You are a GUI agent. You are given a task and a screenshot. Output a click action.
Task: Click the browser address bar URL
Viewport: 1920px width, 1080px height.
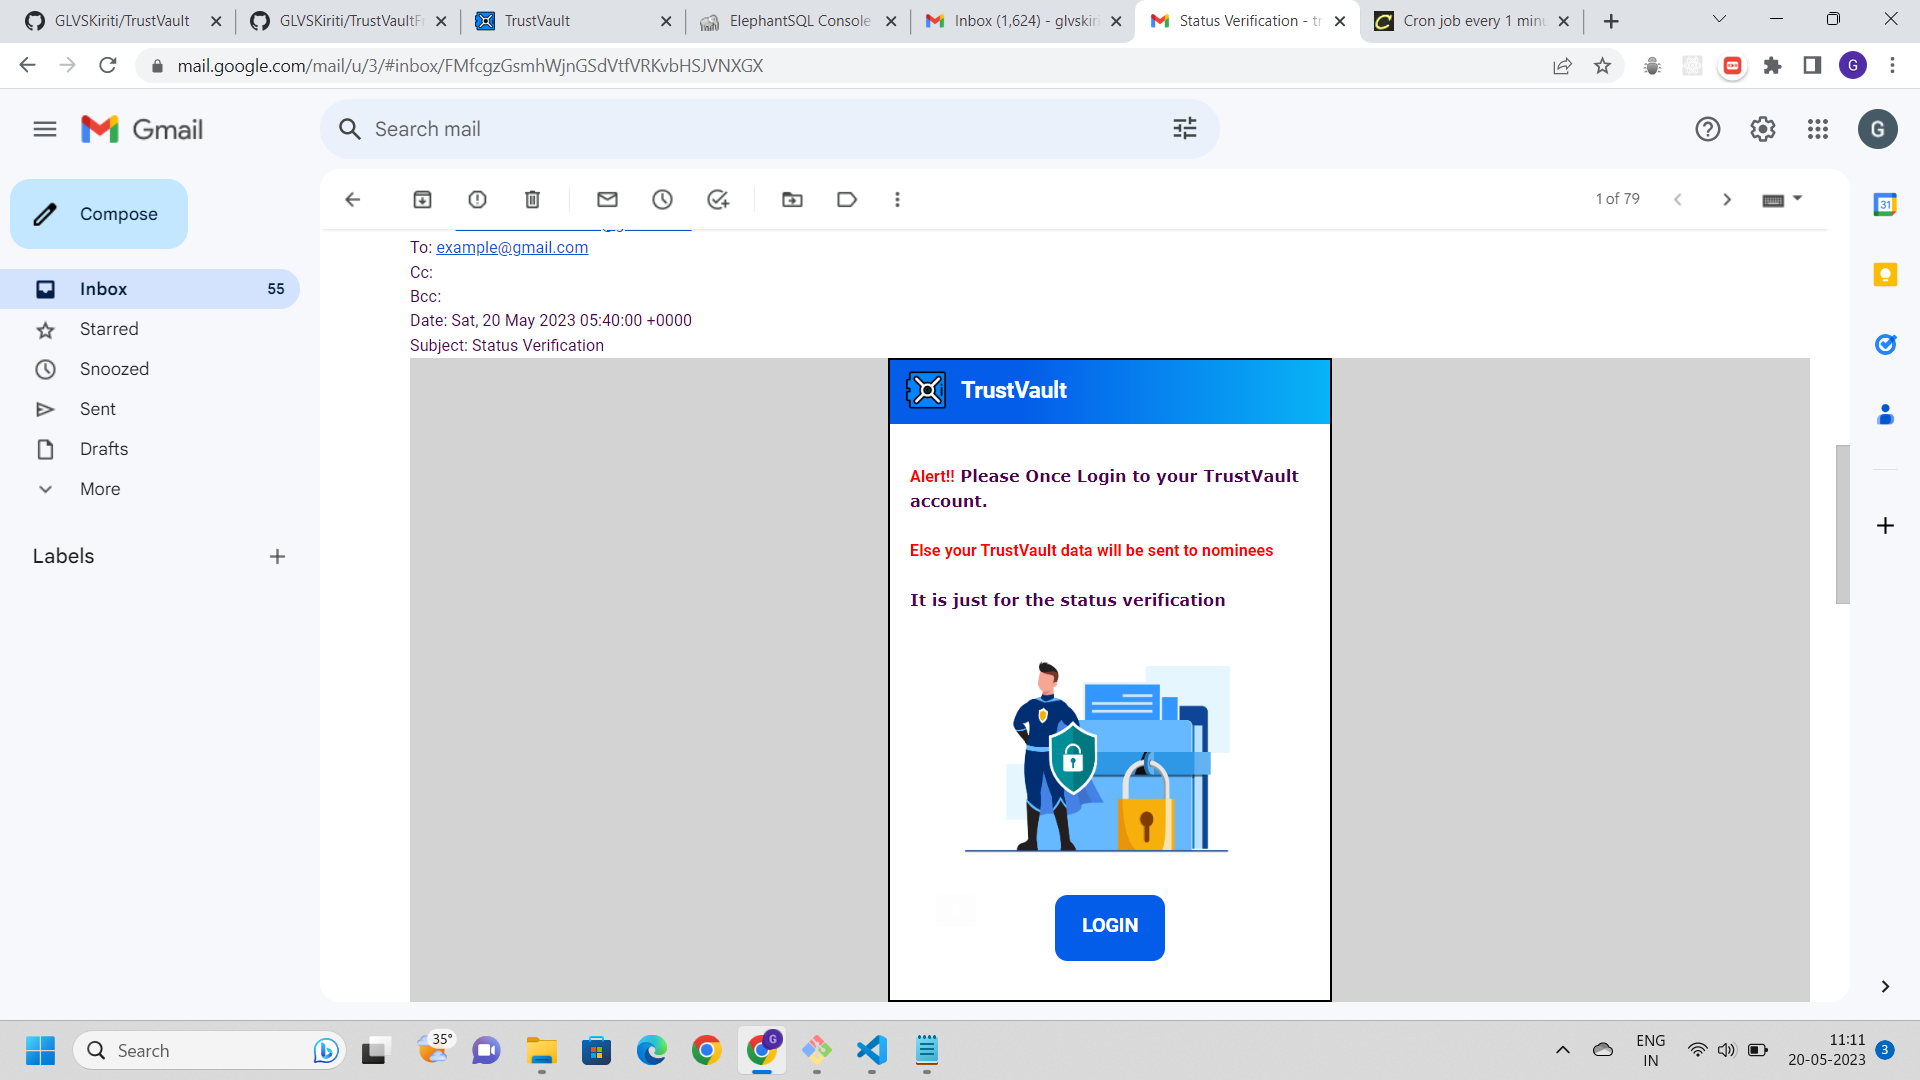(470, 66)
